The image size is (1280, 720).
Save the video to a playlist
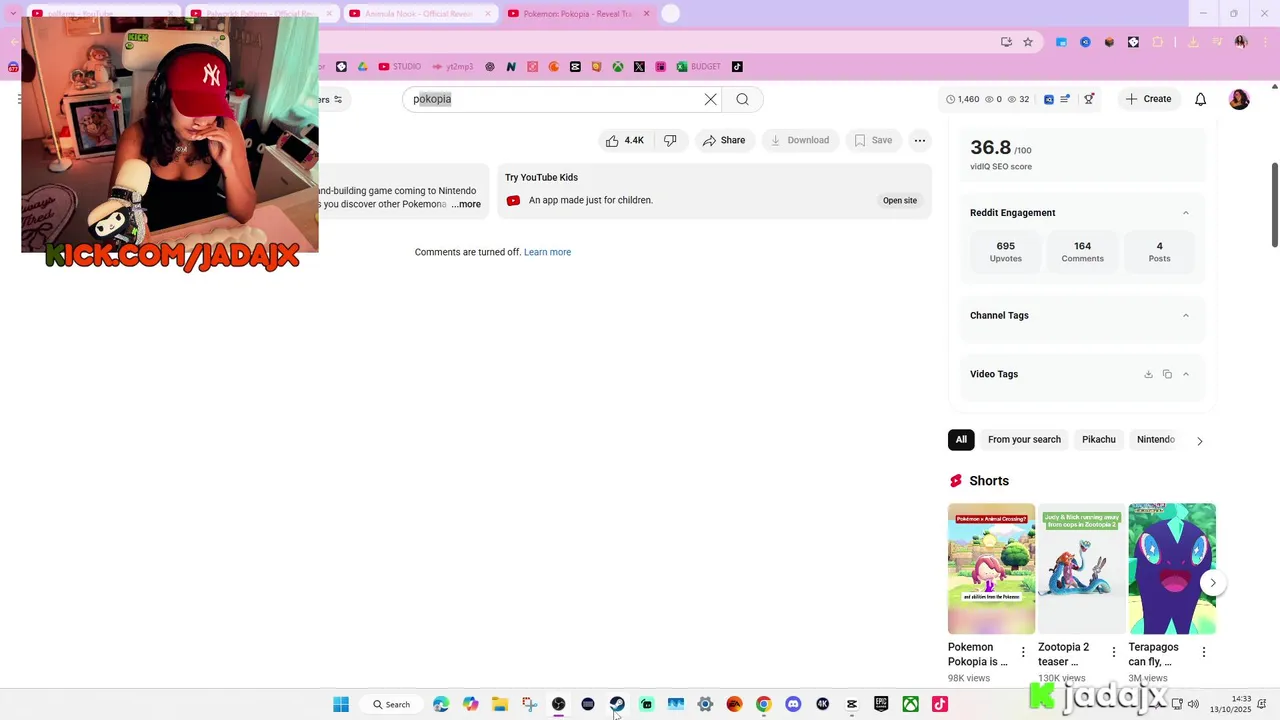[873, 141]
